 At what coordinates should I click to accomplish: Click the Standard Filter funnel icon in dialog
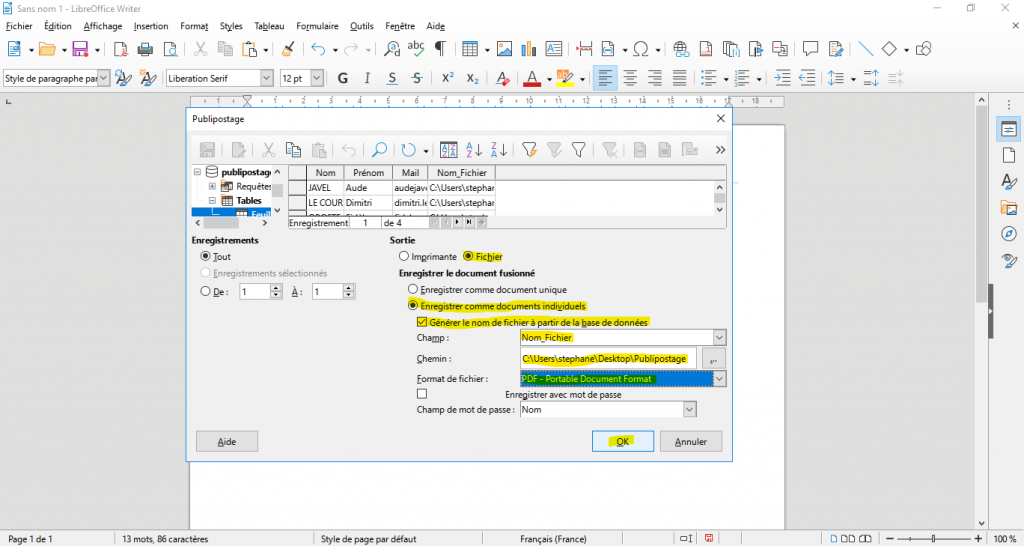click(x=578, y=150)
